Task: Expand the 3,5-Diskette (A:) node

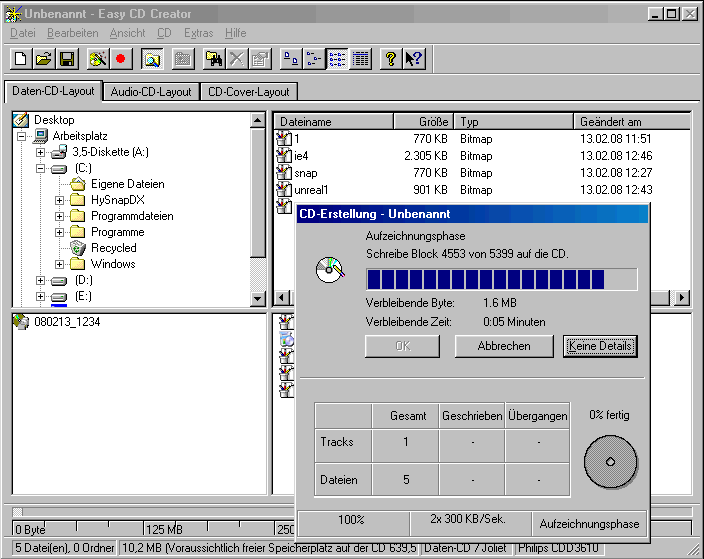Action: [41, 152]
